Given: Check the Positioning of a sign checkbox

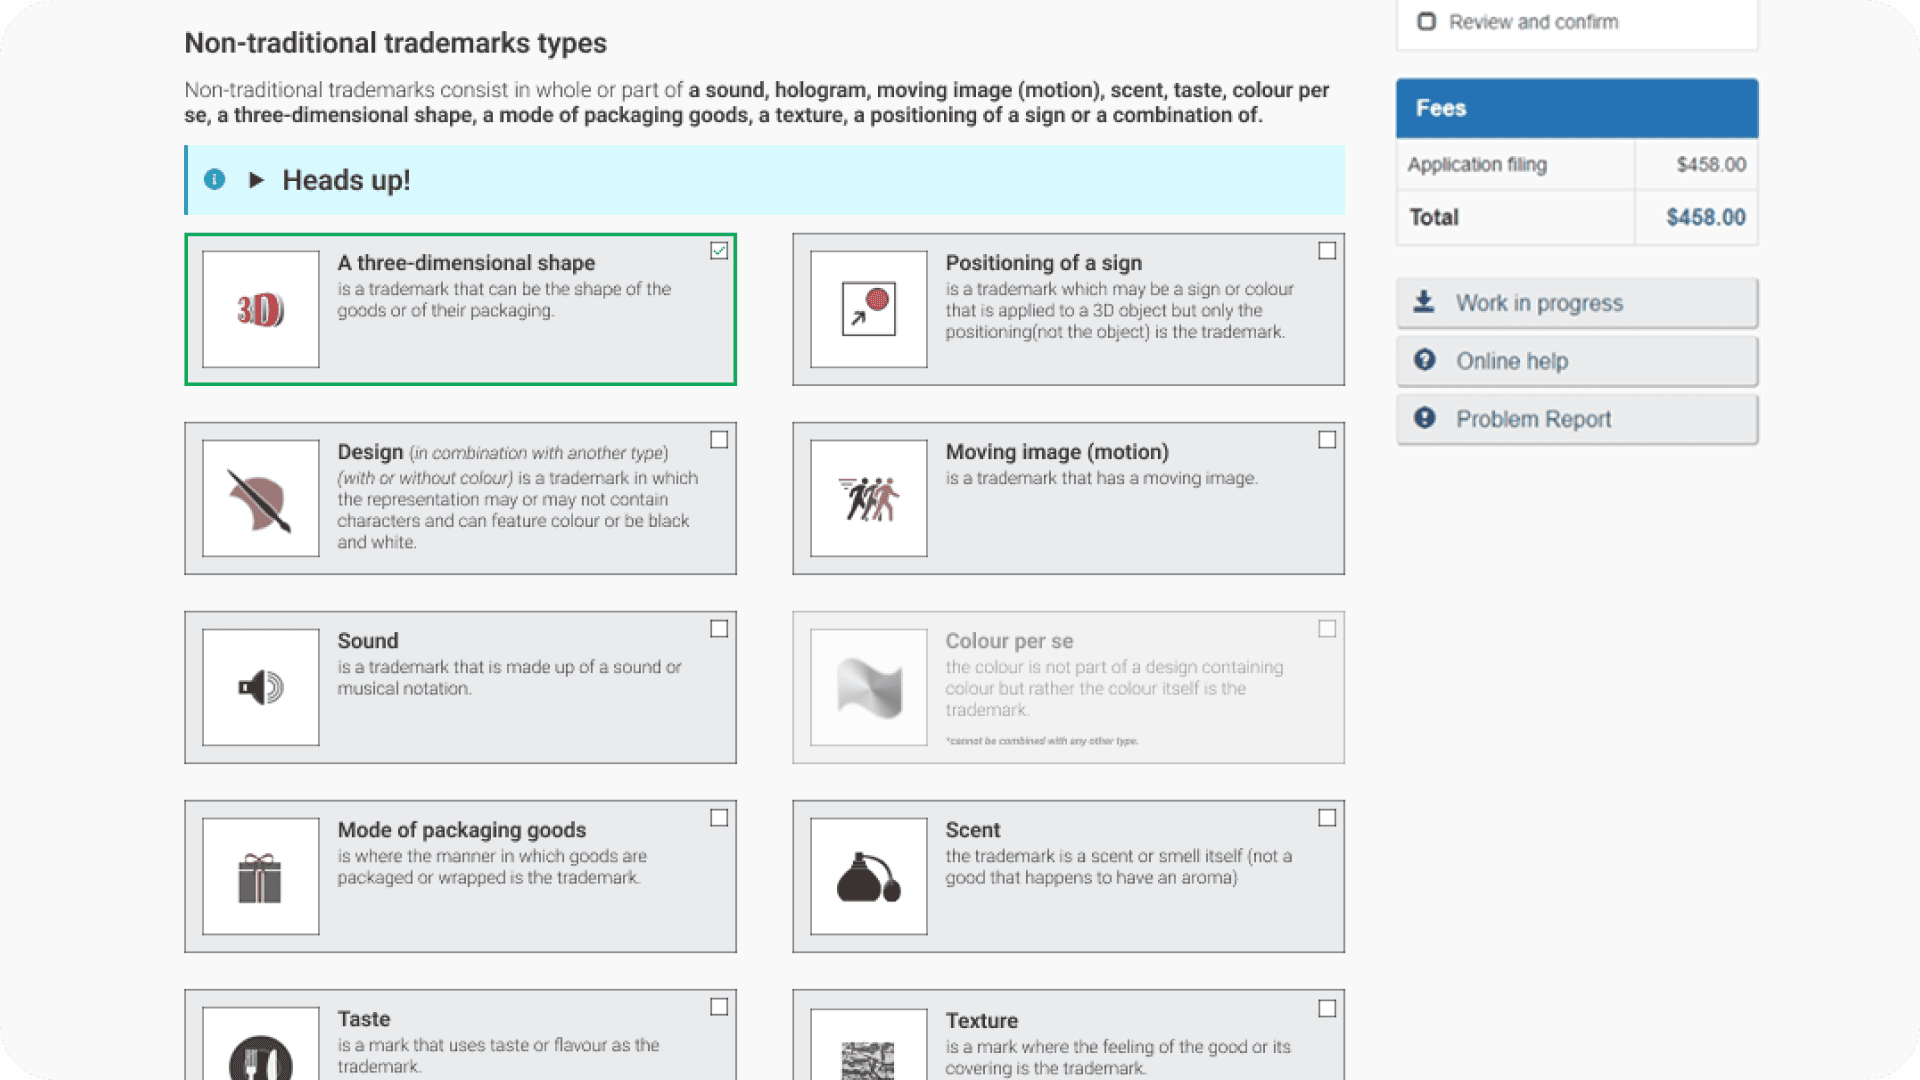Looking at the screenshot, I should pos(1327,251).
